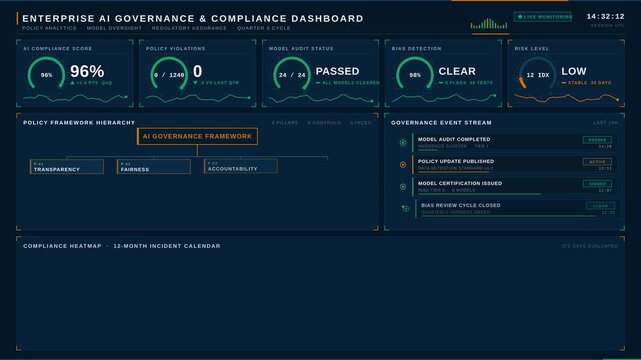Select the AI Governance Framework root node
Image resolution: width=641 pixels, height=360 pixels.
197,136
